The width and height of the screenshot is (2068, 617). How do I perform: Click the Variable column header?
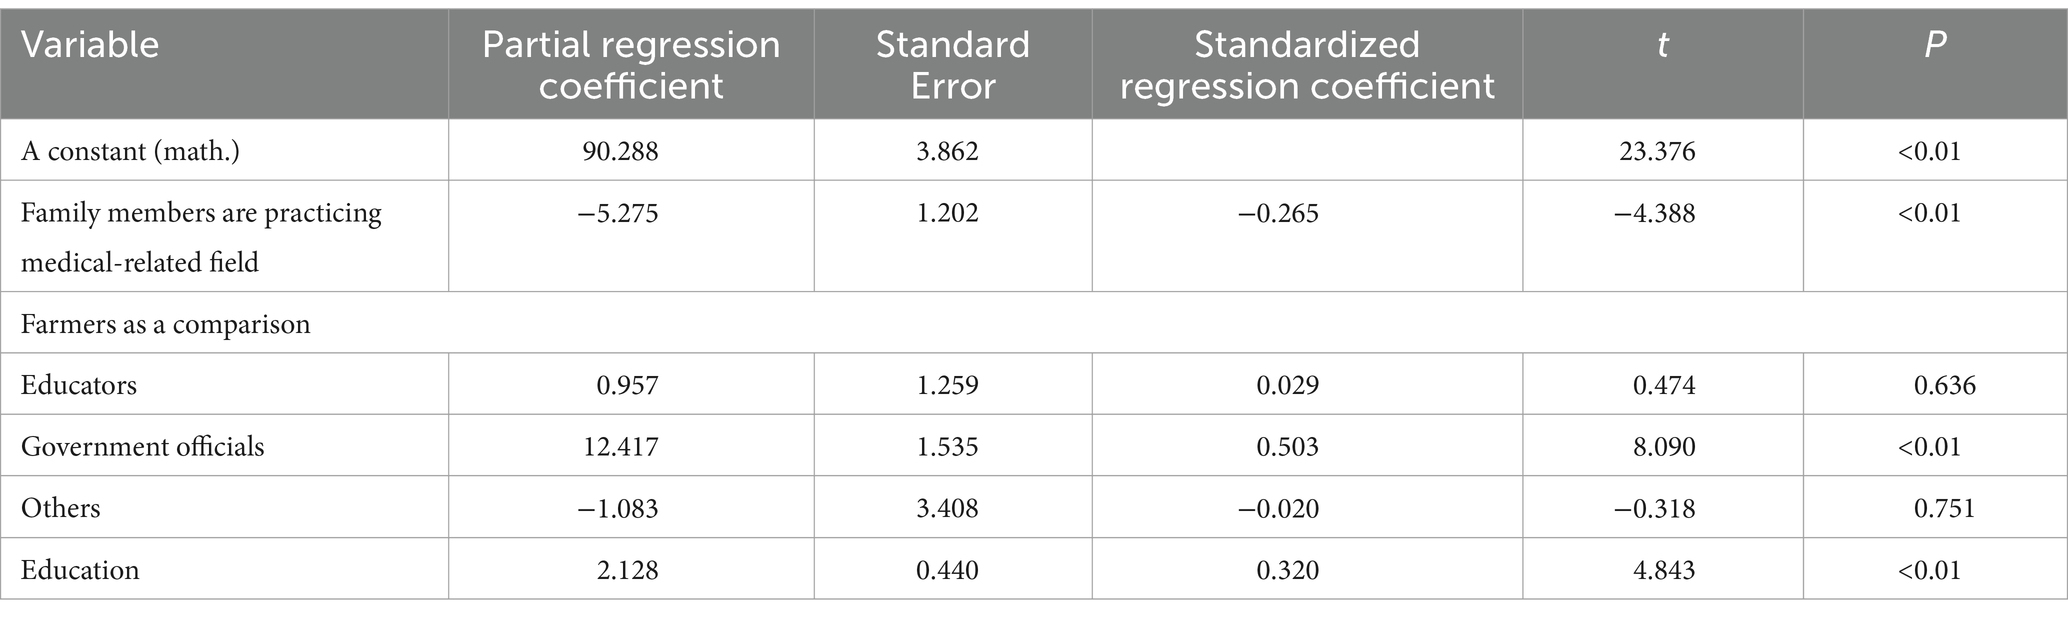pyautogui.click(x=90, y=45)
